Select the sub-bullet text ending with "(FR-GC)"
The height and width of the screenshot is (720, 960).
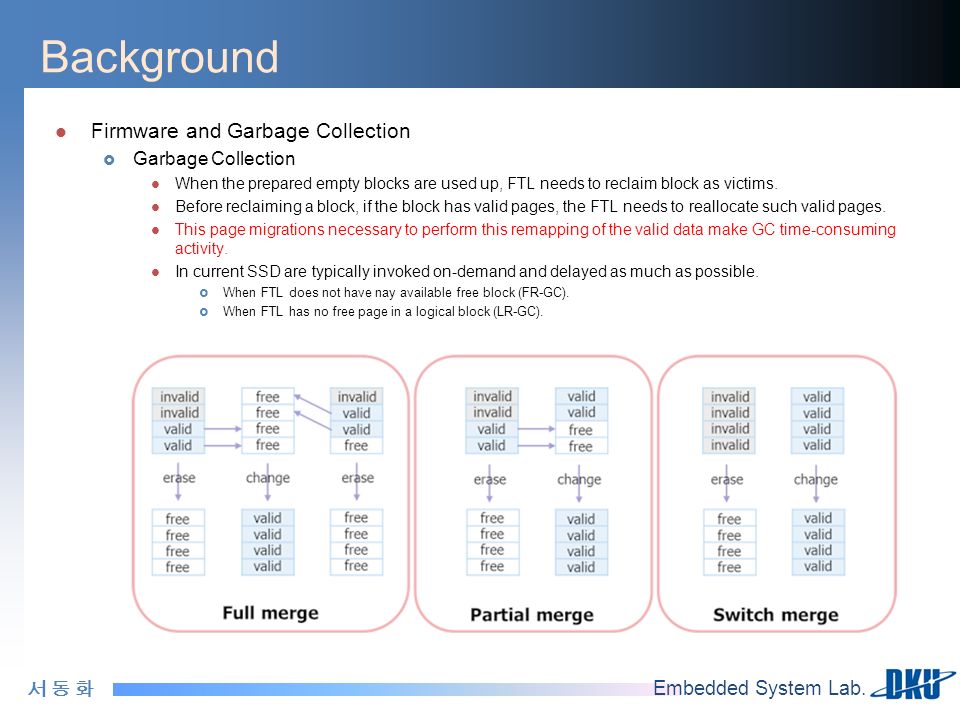[x=396, y=293]
